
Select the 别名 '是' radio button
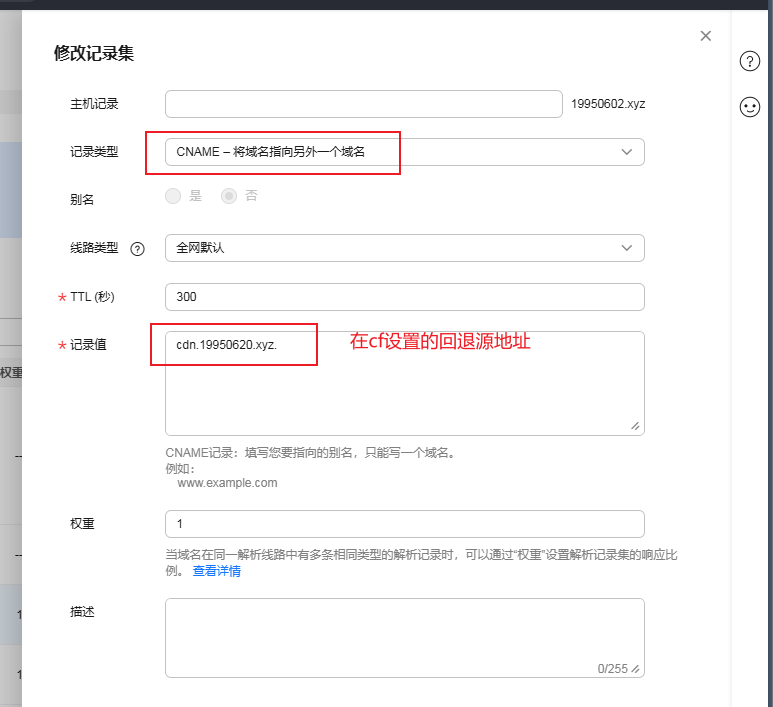[x=174, y=197]
